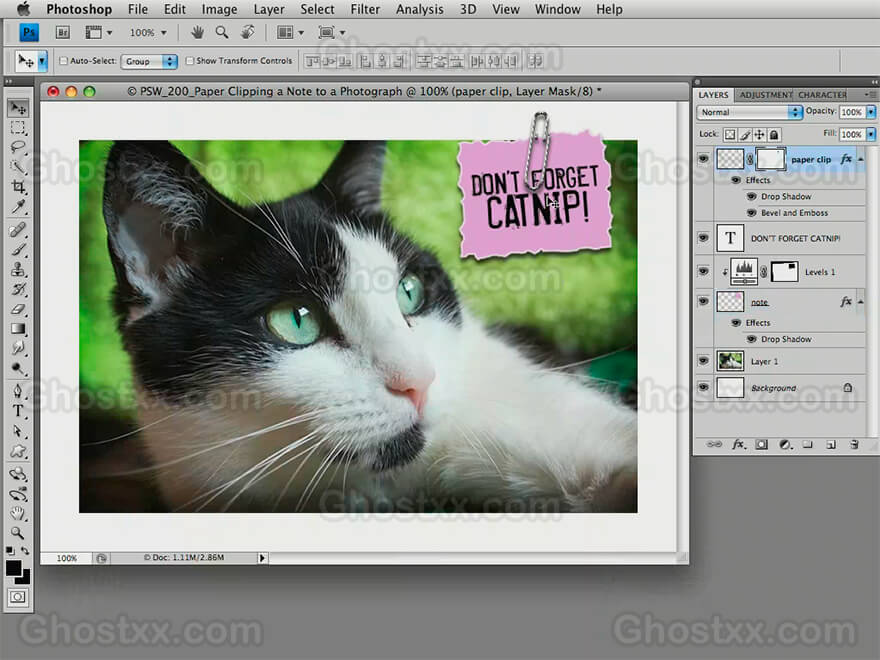The width and height of the screenshot is (880, 660).
Task: Select the Path Selection tool
Action: [18, 431]
